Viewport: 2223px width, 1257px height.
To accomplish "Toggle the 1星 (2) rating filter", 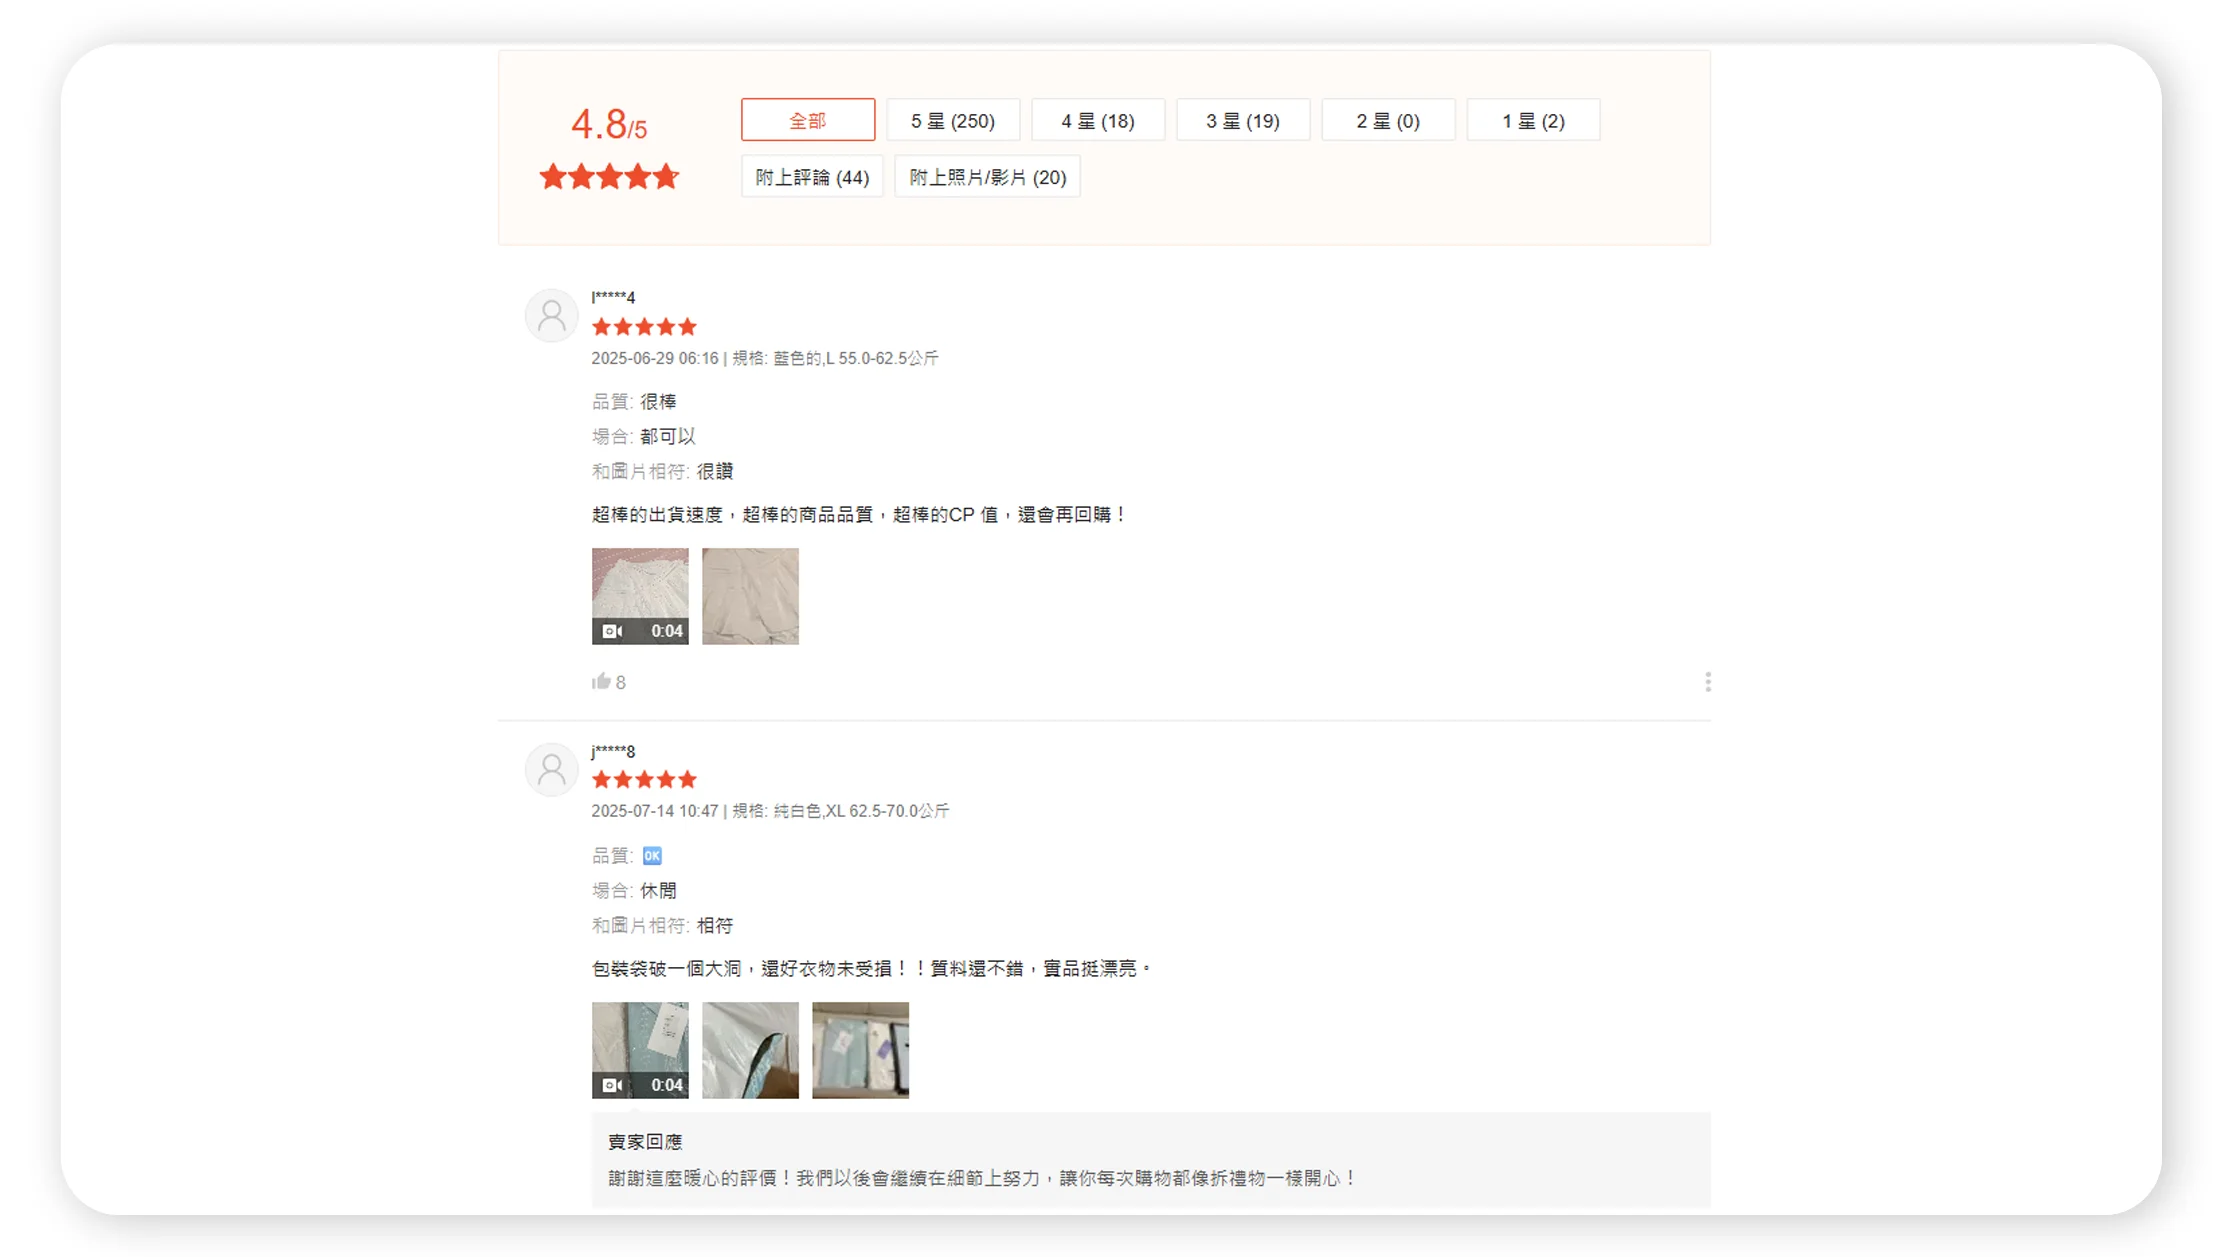I will pyautogui.click(x=1532, y=120).
